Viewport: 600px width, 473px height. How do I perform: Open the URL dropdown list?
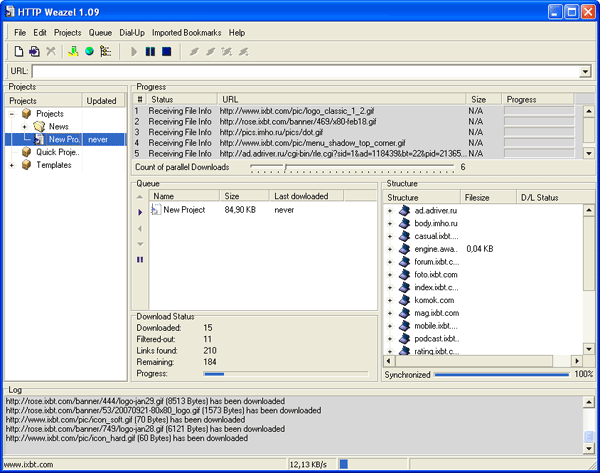[x=586, y=72]
